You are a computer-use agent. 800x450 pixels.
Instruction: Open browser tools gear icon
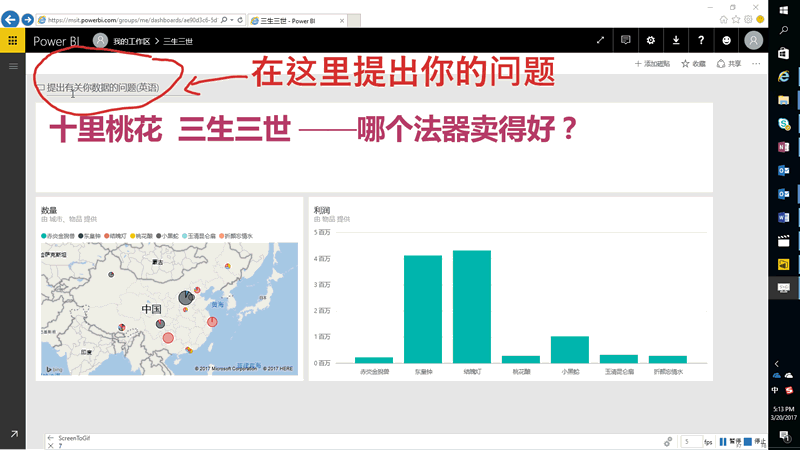[748, 19]
